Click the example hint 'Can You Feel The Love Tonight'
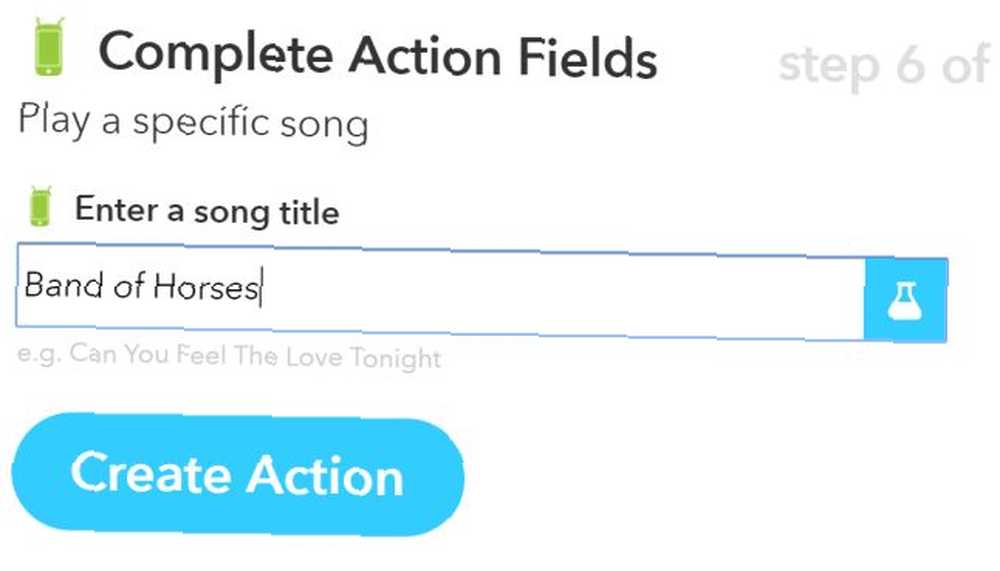 point(255,355)
